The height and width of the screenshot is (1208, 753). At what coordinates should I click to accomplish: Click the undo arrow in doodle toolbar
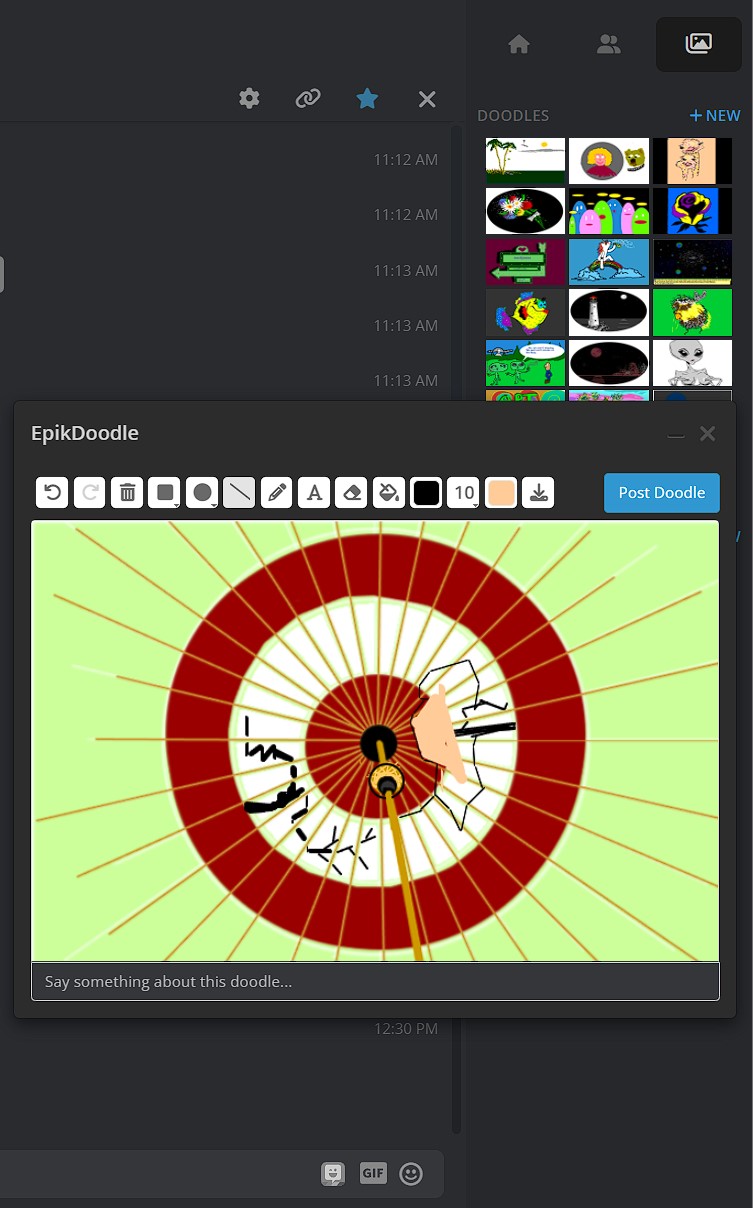[52, 492]
